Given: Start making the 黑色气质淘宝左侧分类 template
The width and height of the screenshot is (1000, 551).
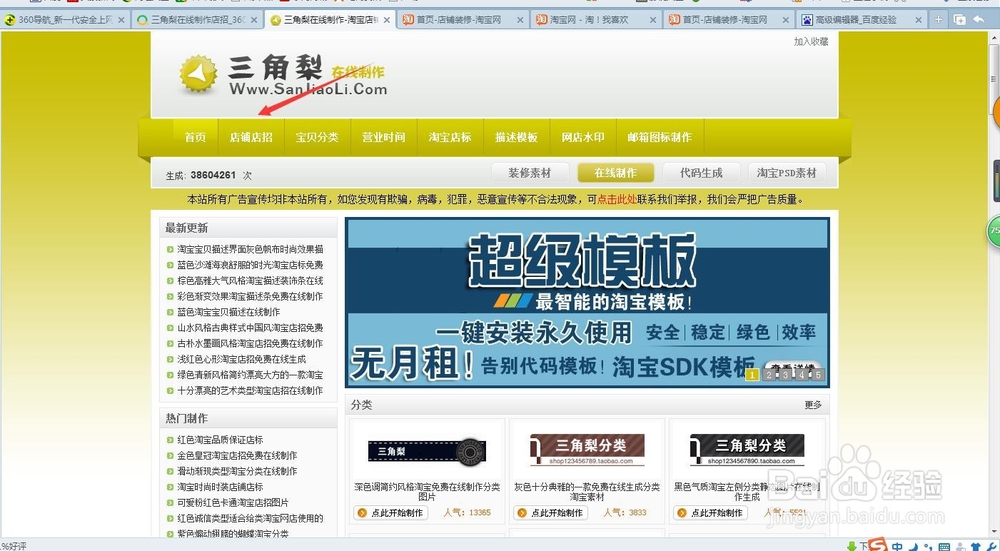Looking at the screenshot, I should pyautogui.click(x=710, y=513).
